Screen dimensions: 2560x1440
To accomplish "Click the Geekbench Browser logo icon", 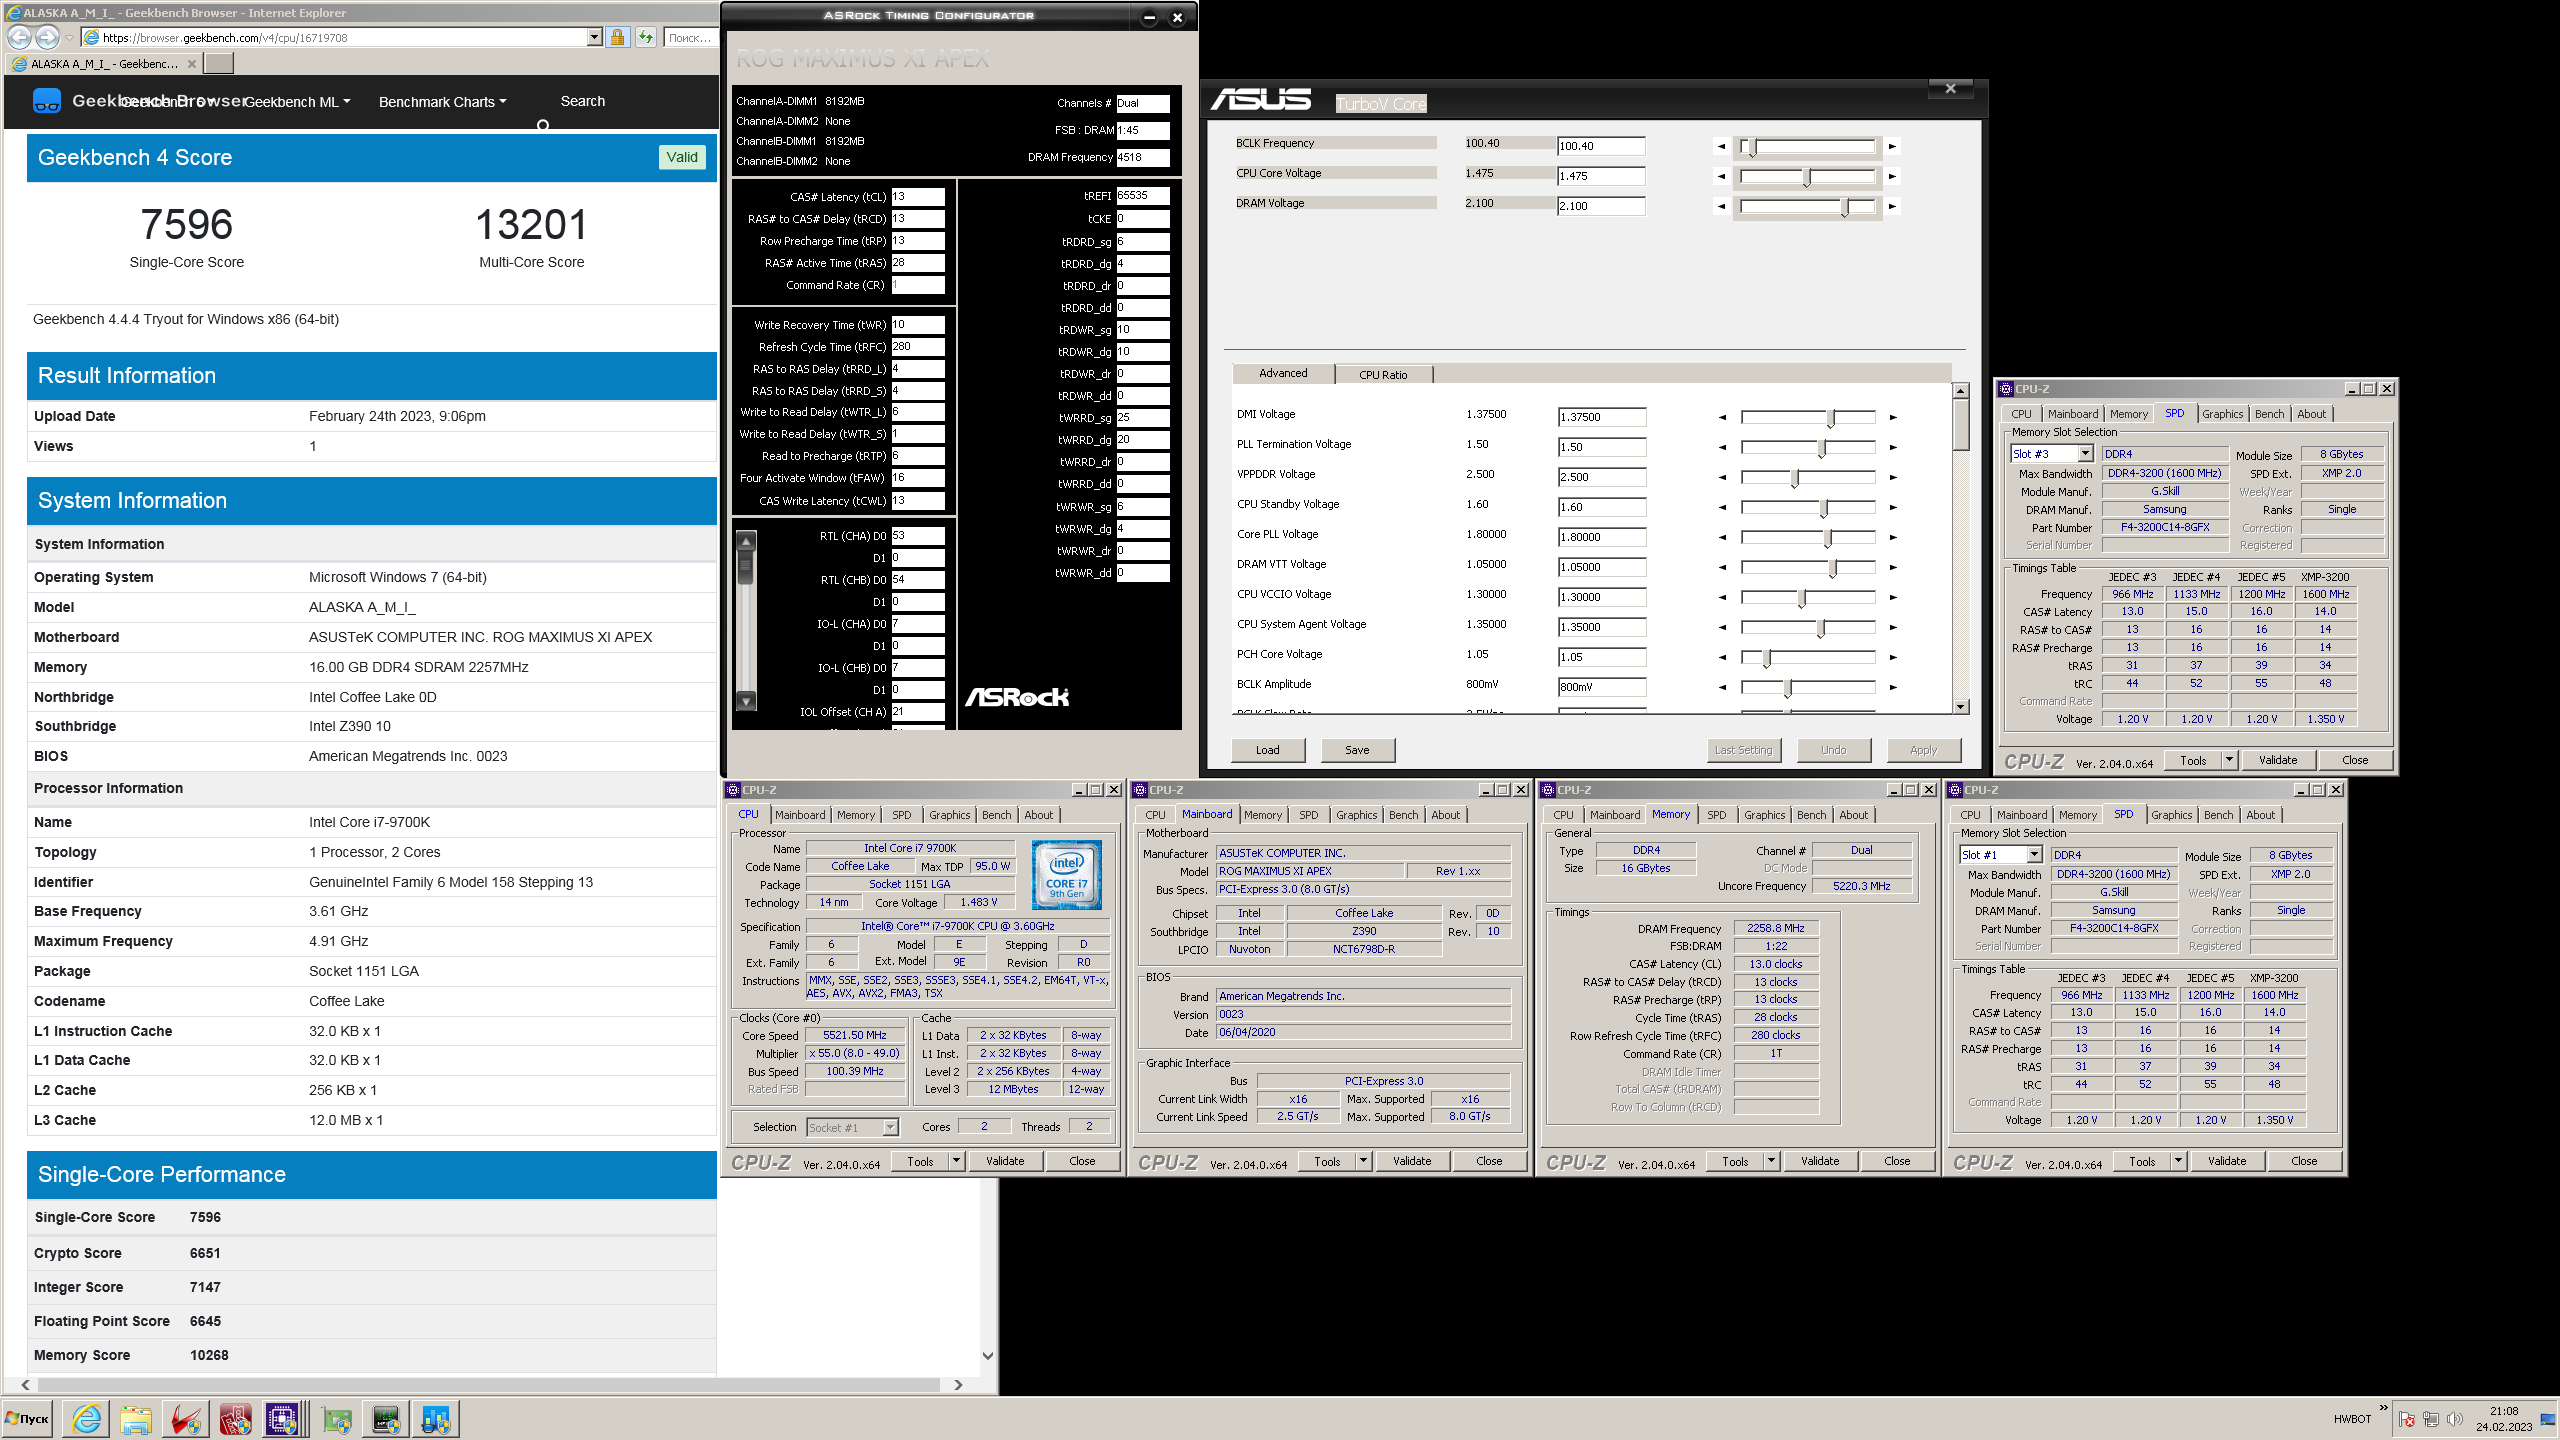I will coord(47,101).
